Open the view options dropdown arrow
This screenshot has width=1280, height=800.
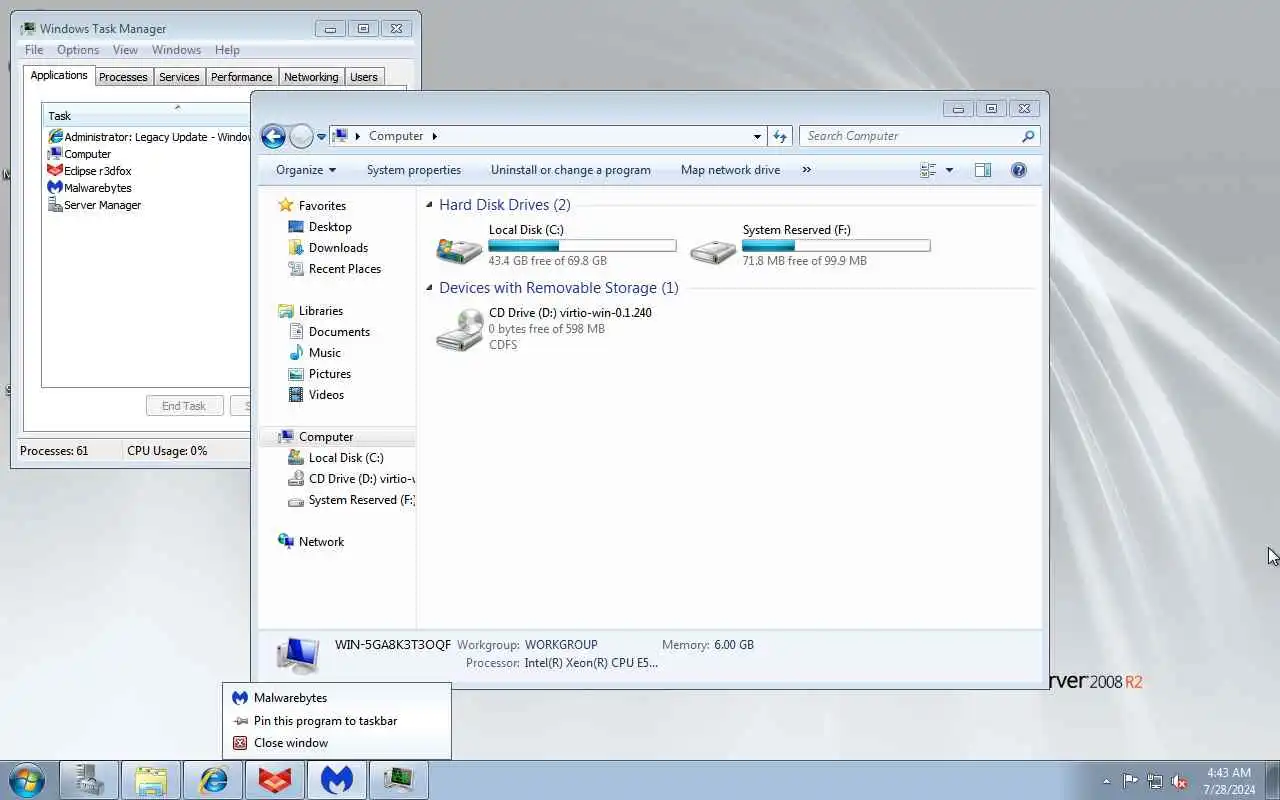[949, 170]
